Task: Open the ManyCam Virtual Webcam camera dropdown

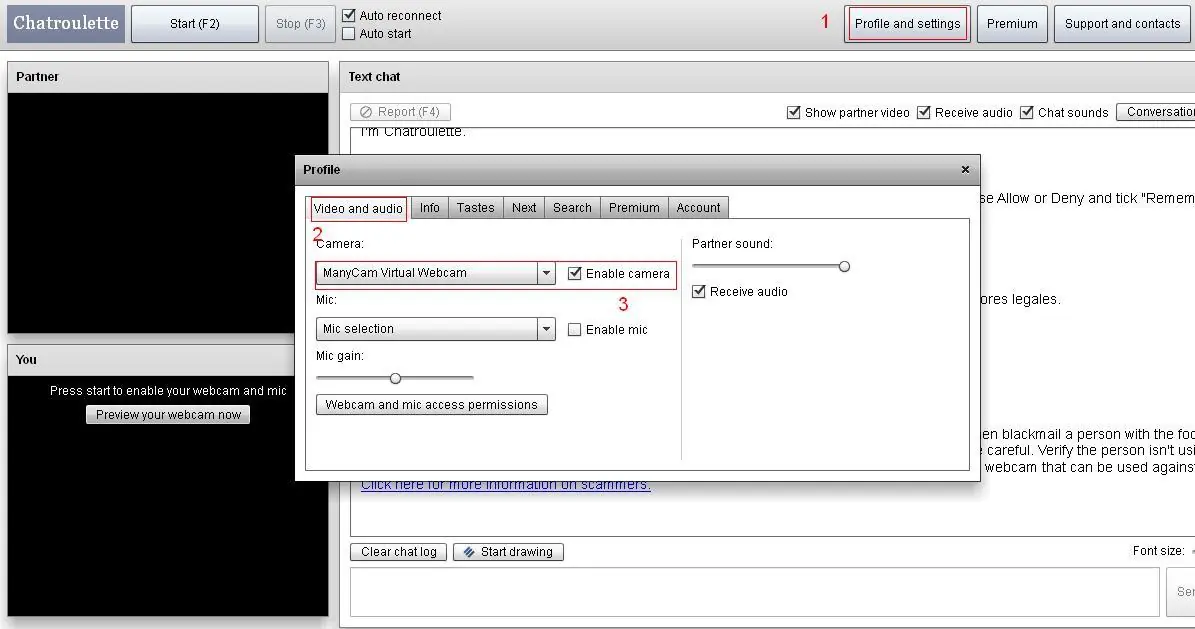Action: (x=436, y=273)
